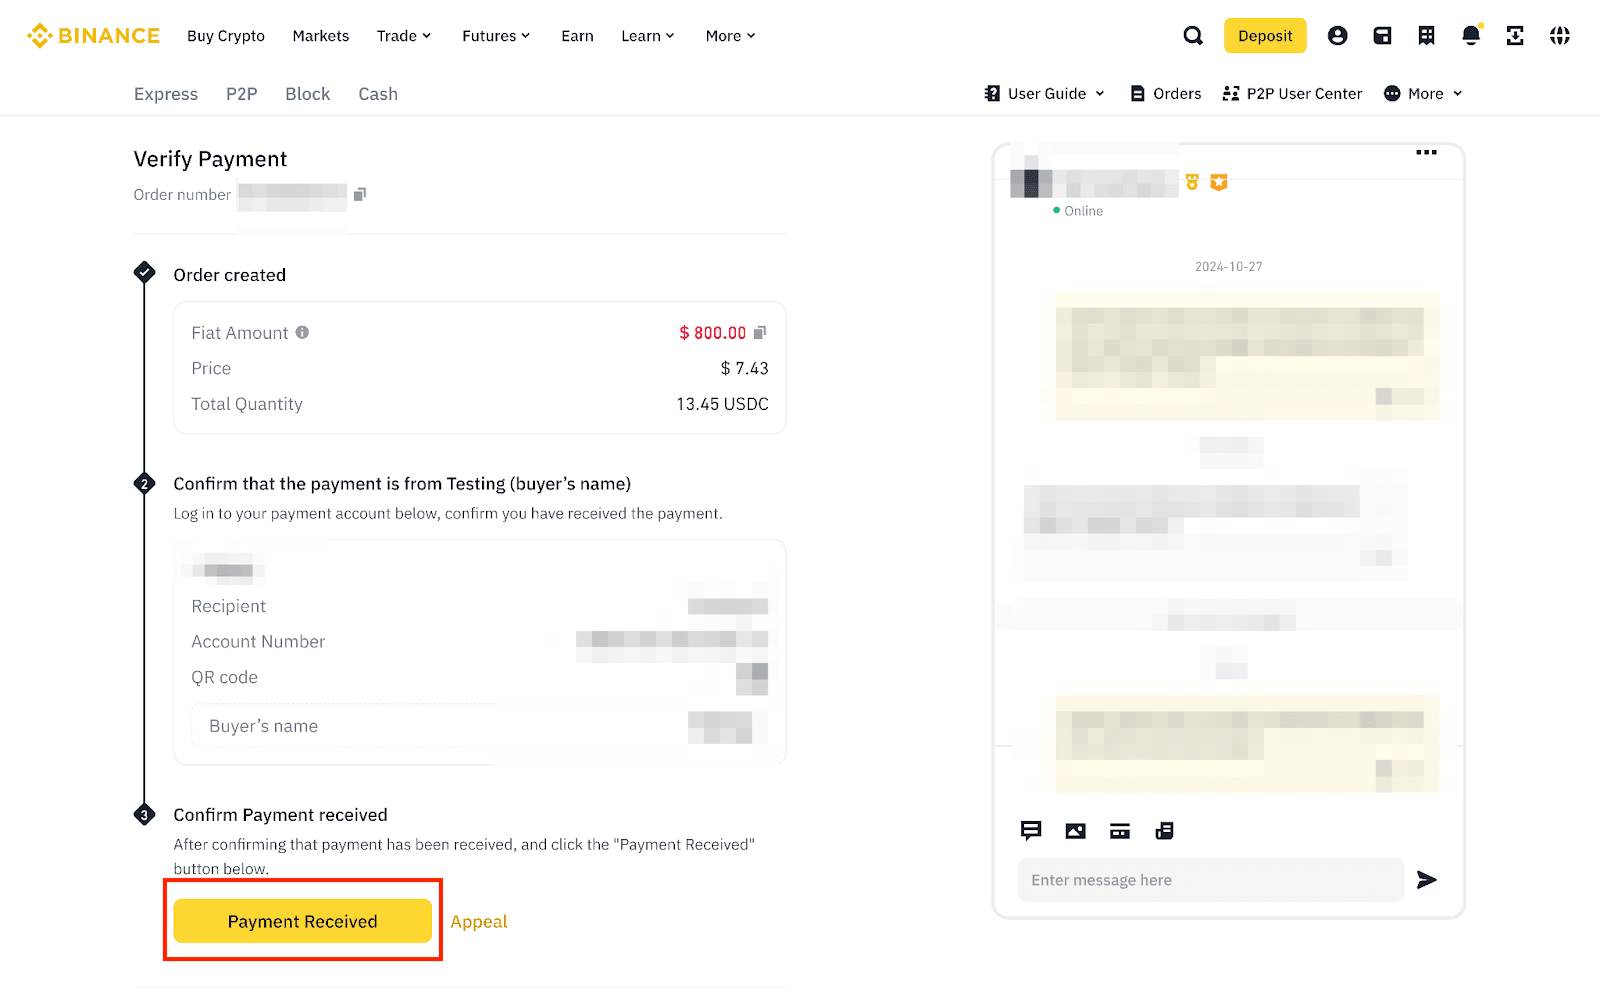Copy the order number
The image size is (1600, 988).
point(360,194)
